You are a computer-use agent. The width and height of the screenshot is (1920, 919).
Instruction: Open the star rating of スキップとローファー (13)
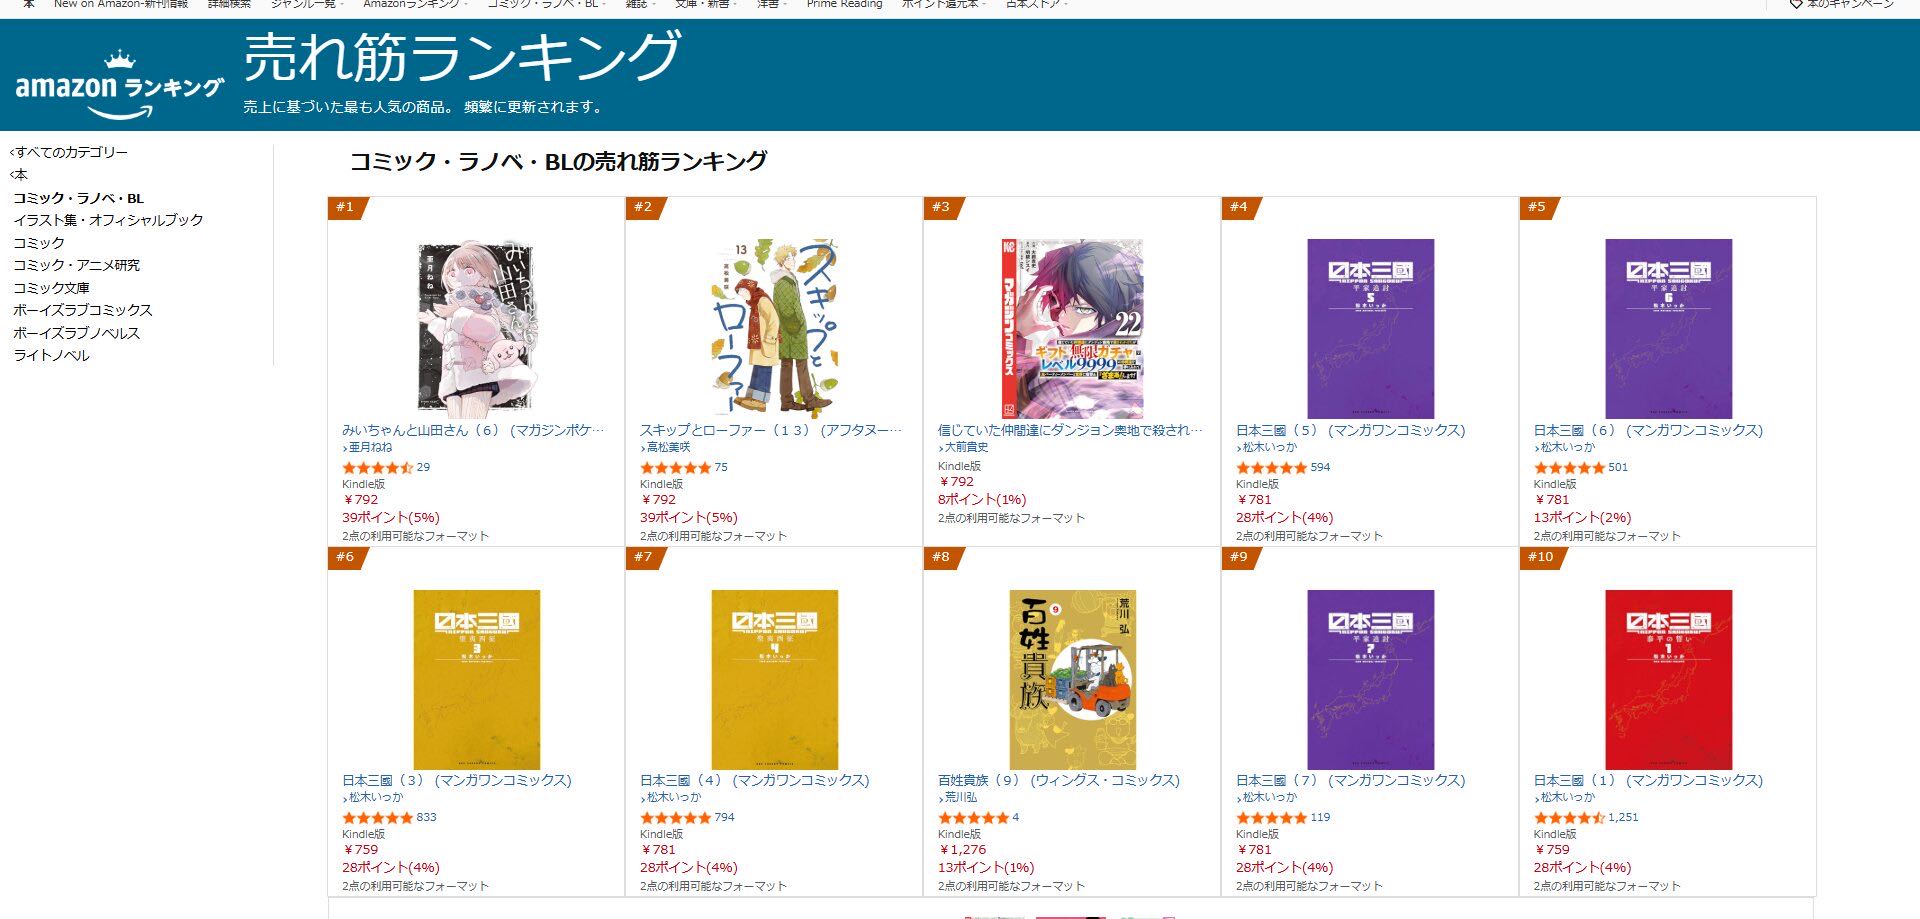click(676, 467)
